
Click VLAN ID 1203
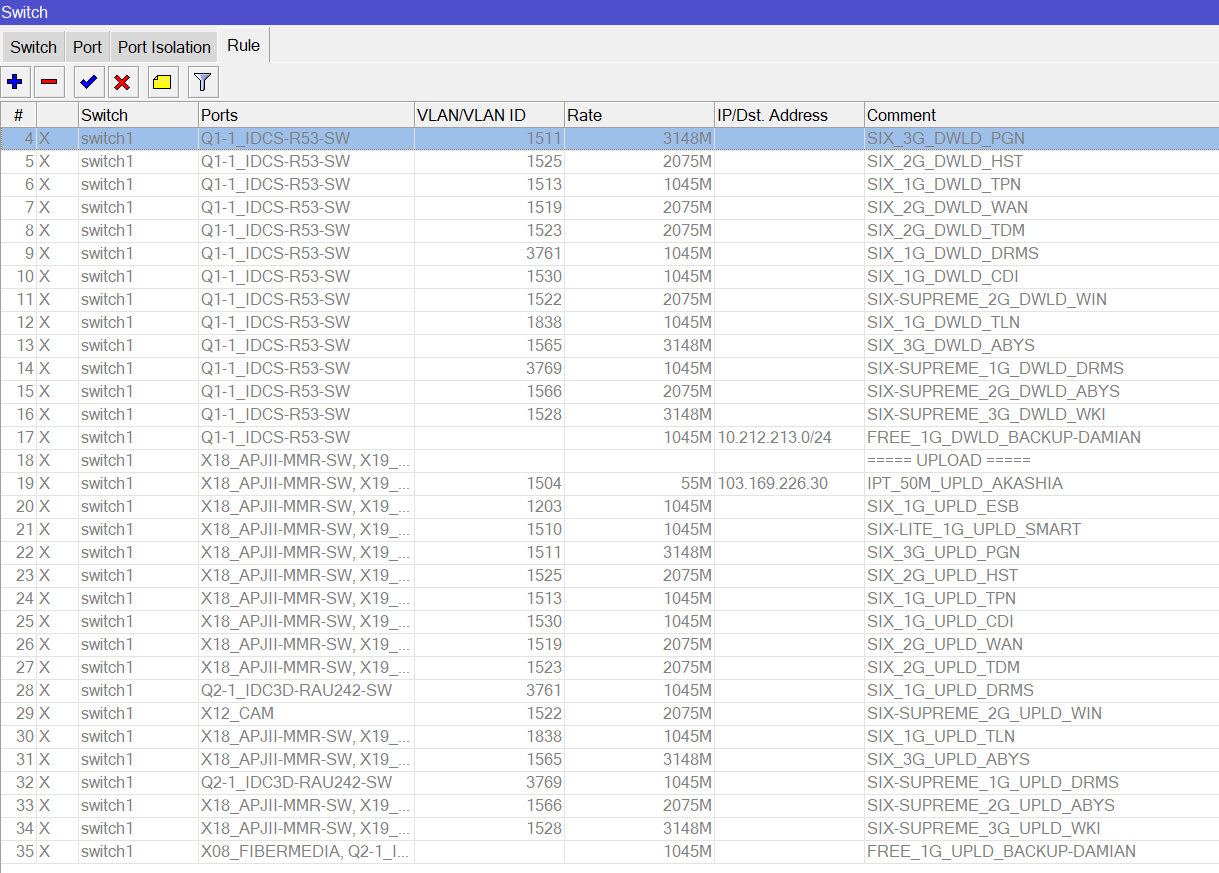[x=544, y=506]
